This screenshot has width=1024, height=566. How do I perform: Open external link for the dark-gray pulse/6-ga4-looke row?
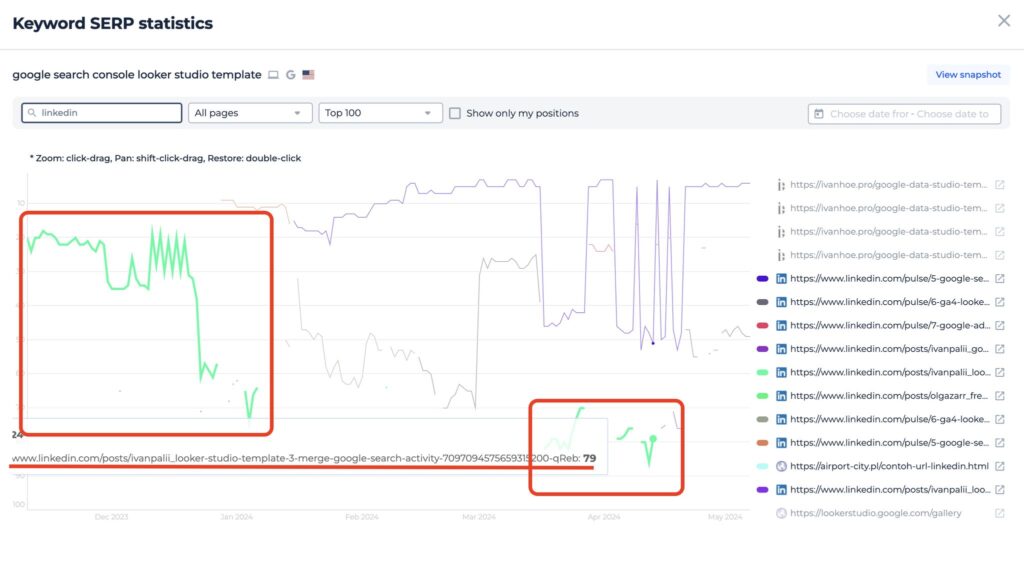999,302
